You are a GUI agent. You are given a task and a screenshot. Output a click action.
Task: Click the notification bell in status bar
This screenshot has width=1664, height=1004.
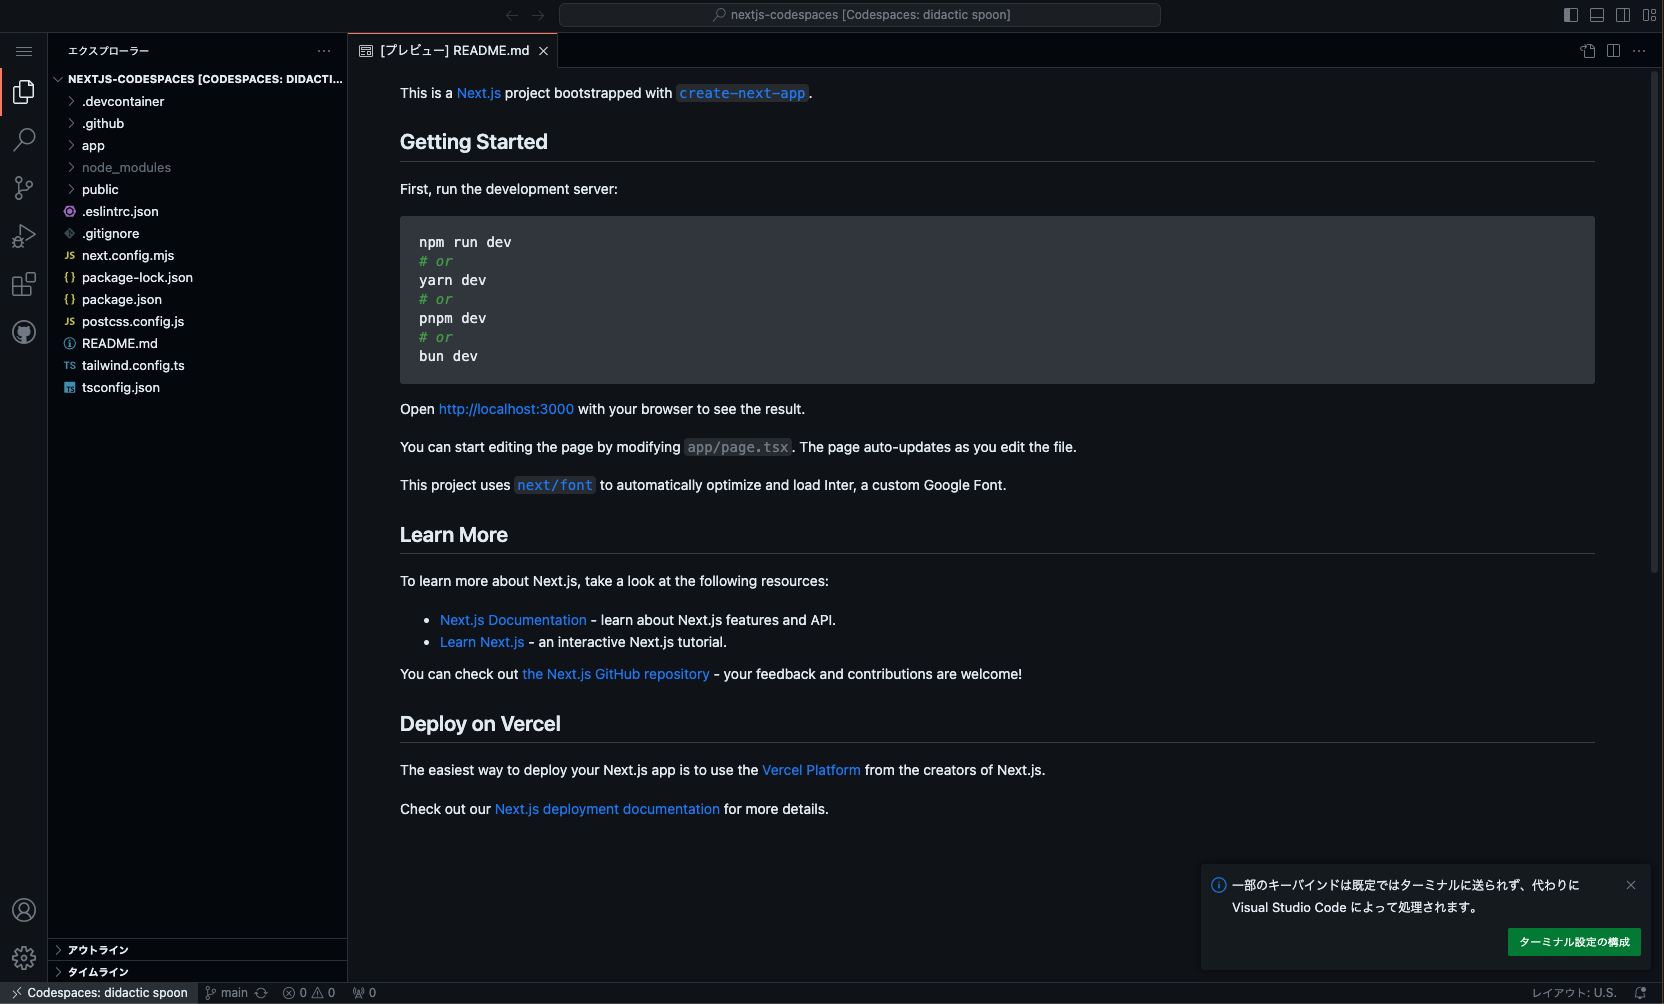1640,993
